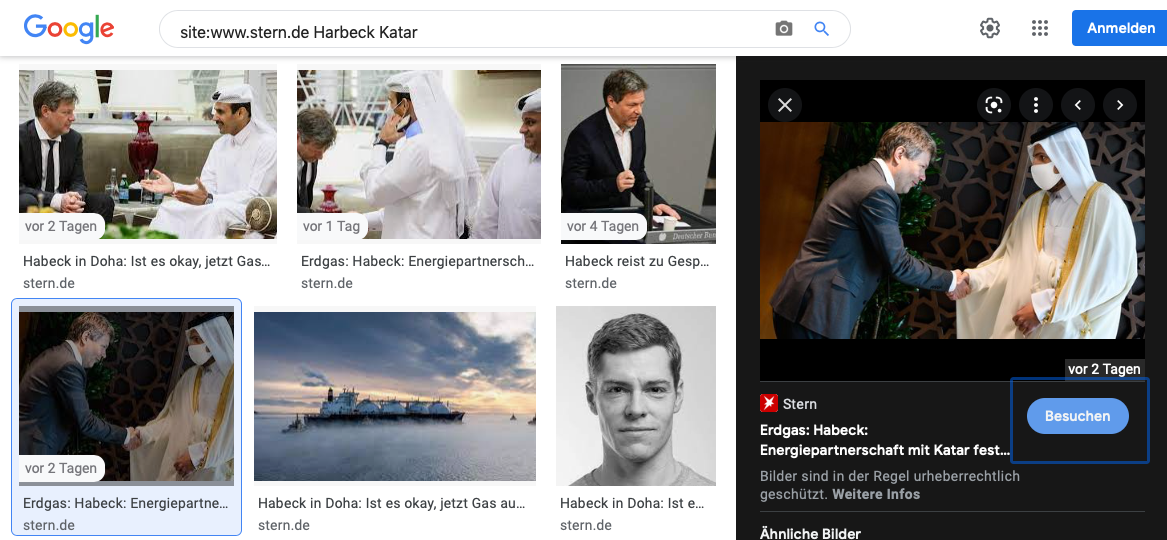The width and height of the screenshot is (1167, 540).
Task: Click the Google logo
Action: pyautogui.click(x=69, y=29)
